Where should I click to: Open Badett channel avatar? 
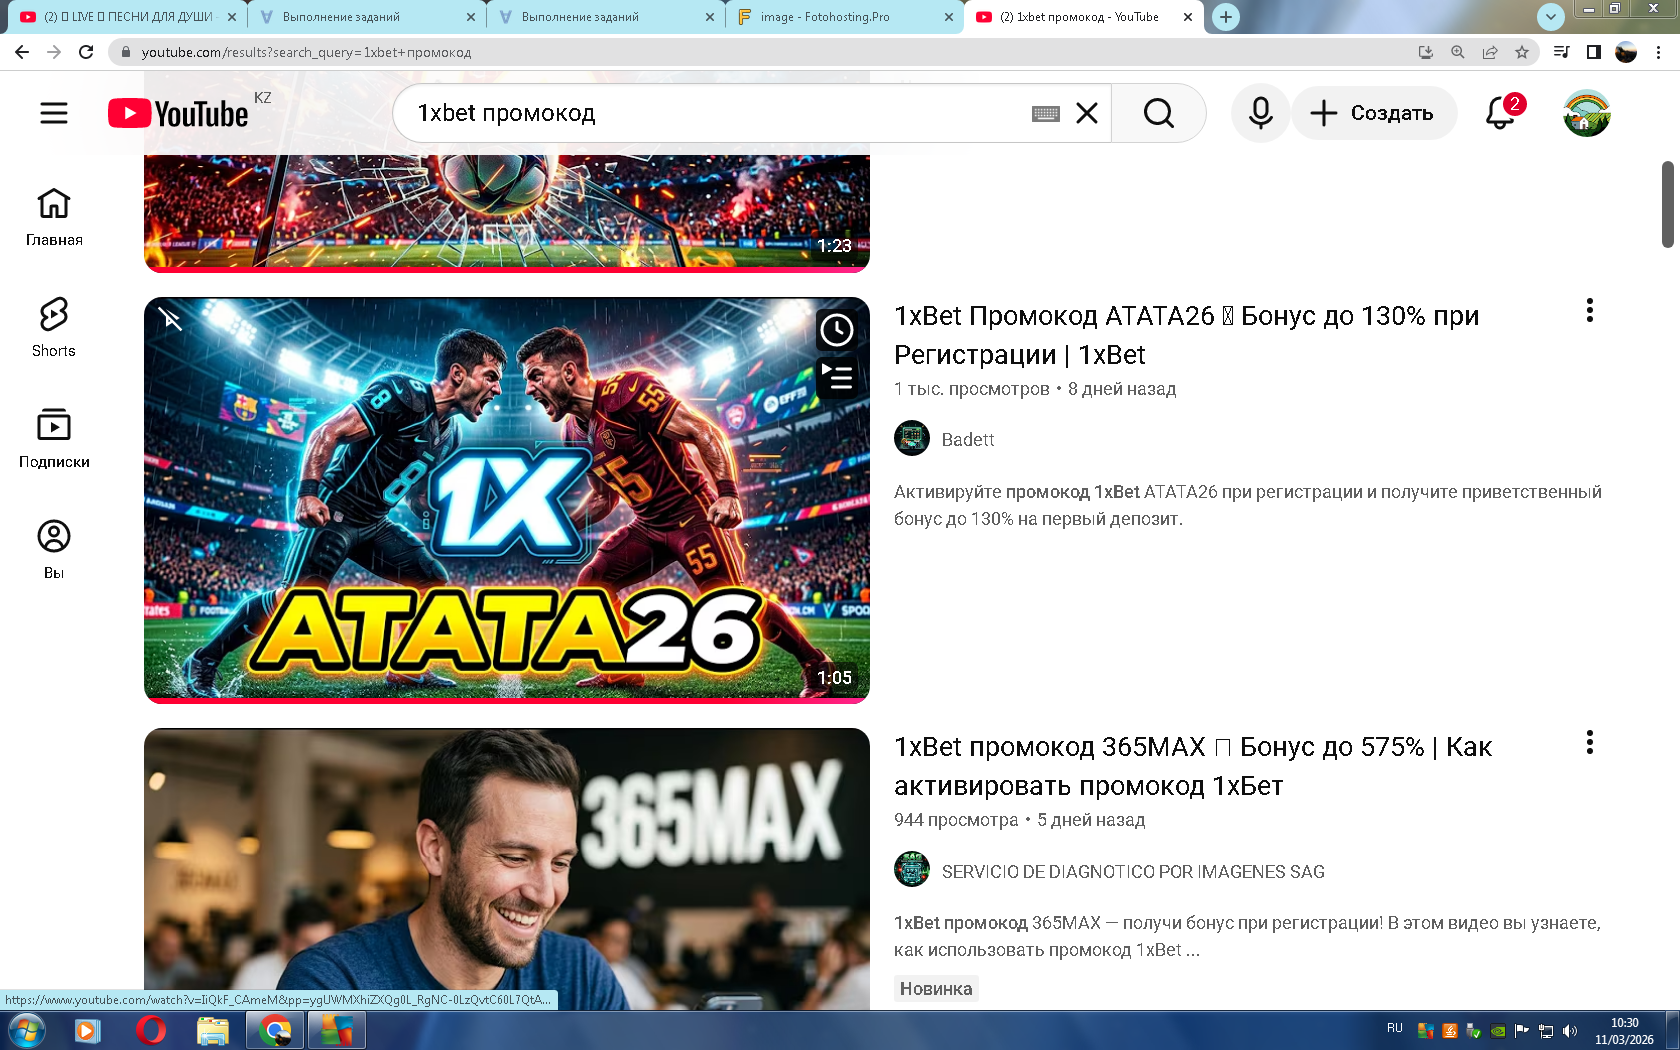click(912, 439)
